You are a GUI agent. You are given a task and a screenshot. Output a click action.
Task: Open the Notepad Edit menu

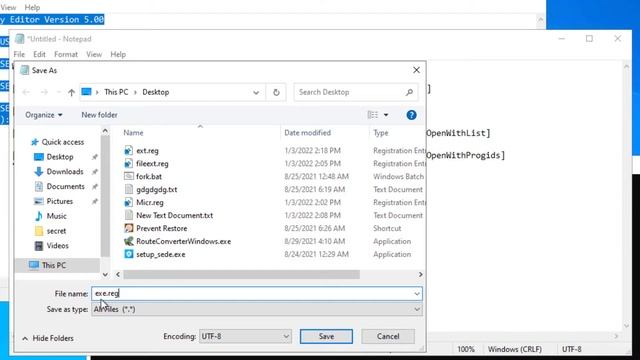click(x=39, y=54)
